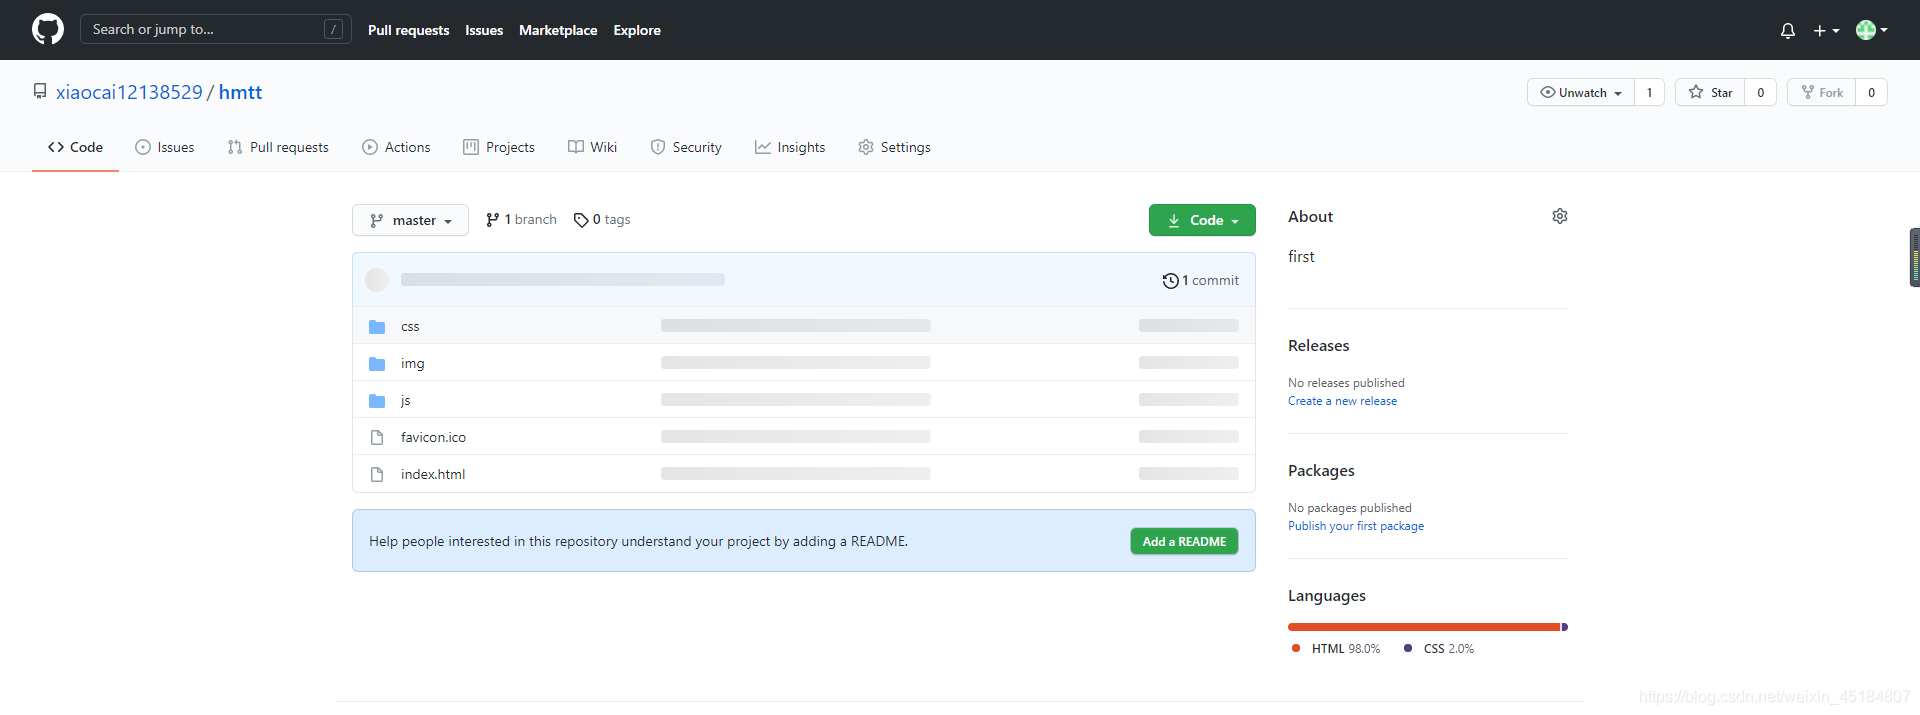Open the notifications bell

(x=1788, y=31)
